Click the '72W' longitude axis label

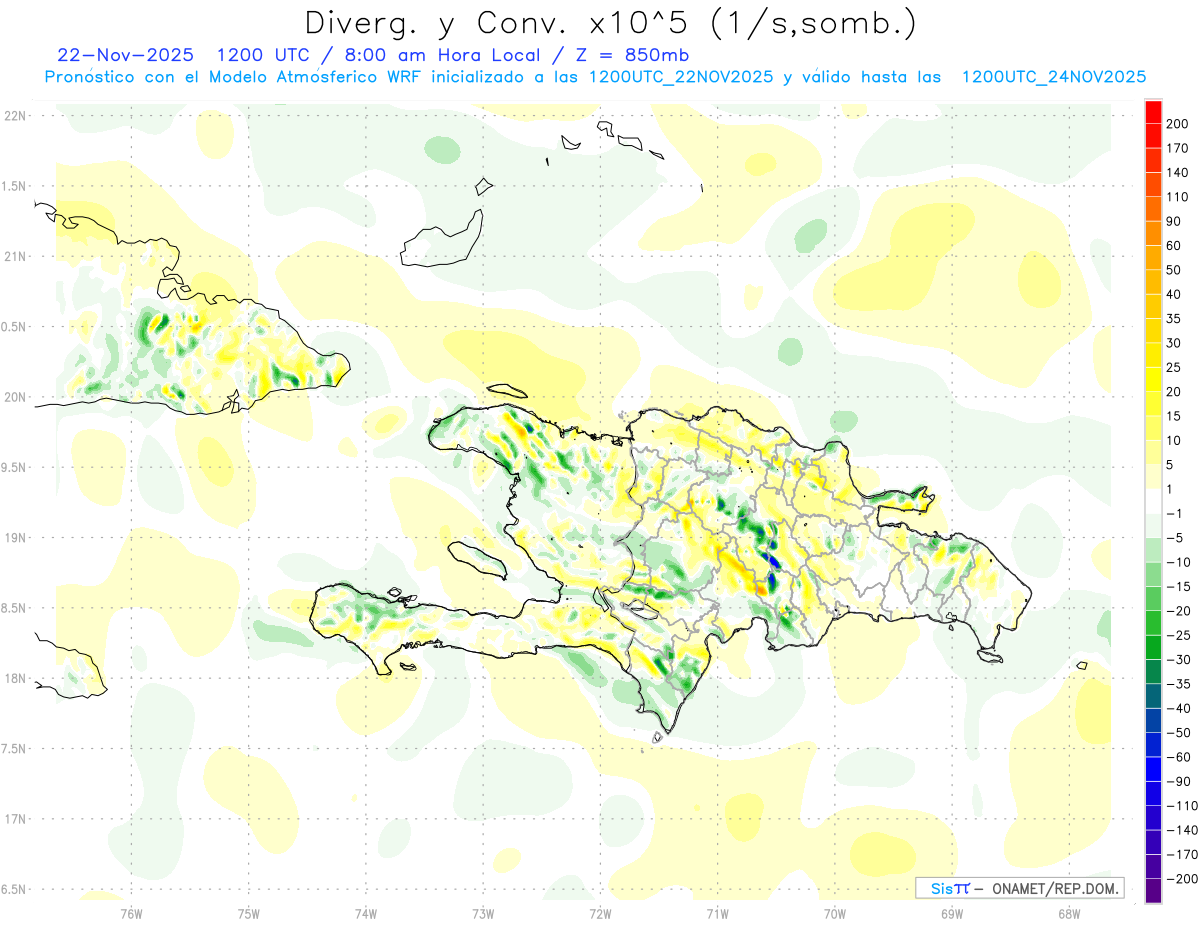click(600, 913)
